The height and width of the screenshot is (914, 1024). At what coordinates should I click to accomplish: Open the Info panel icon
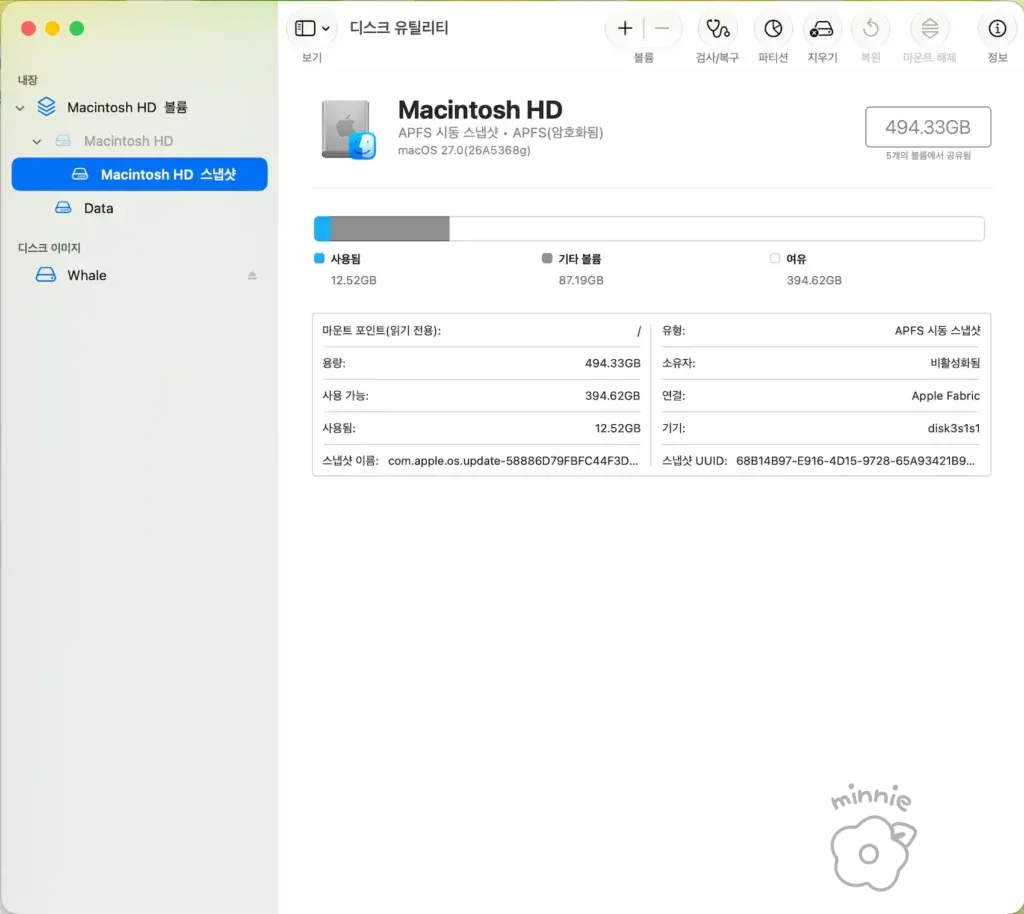[x=997, y=29]
